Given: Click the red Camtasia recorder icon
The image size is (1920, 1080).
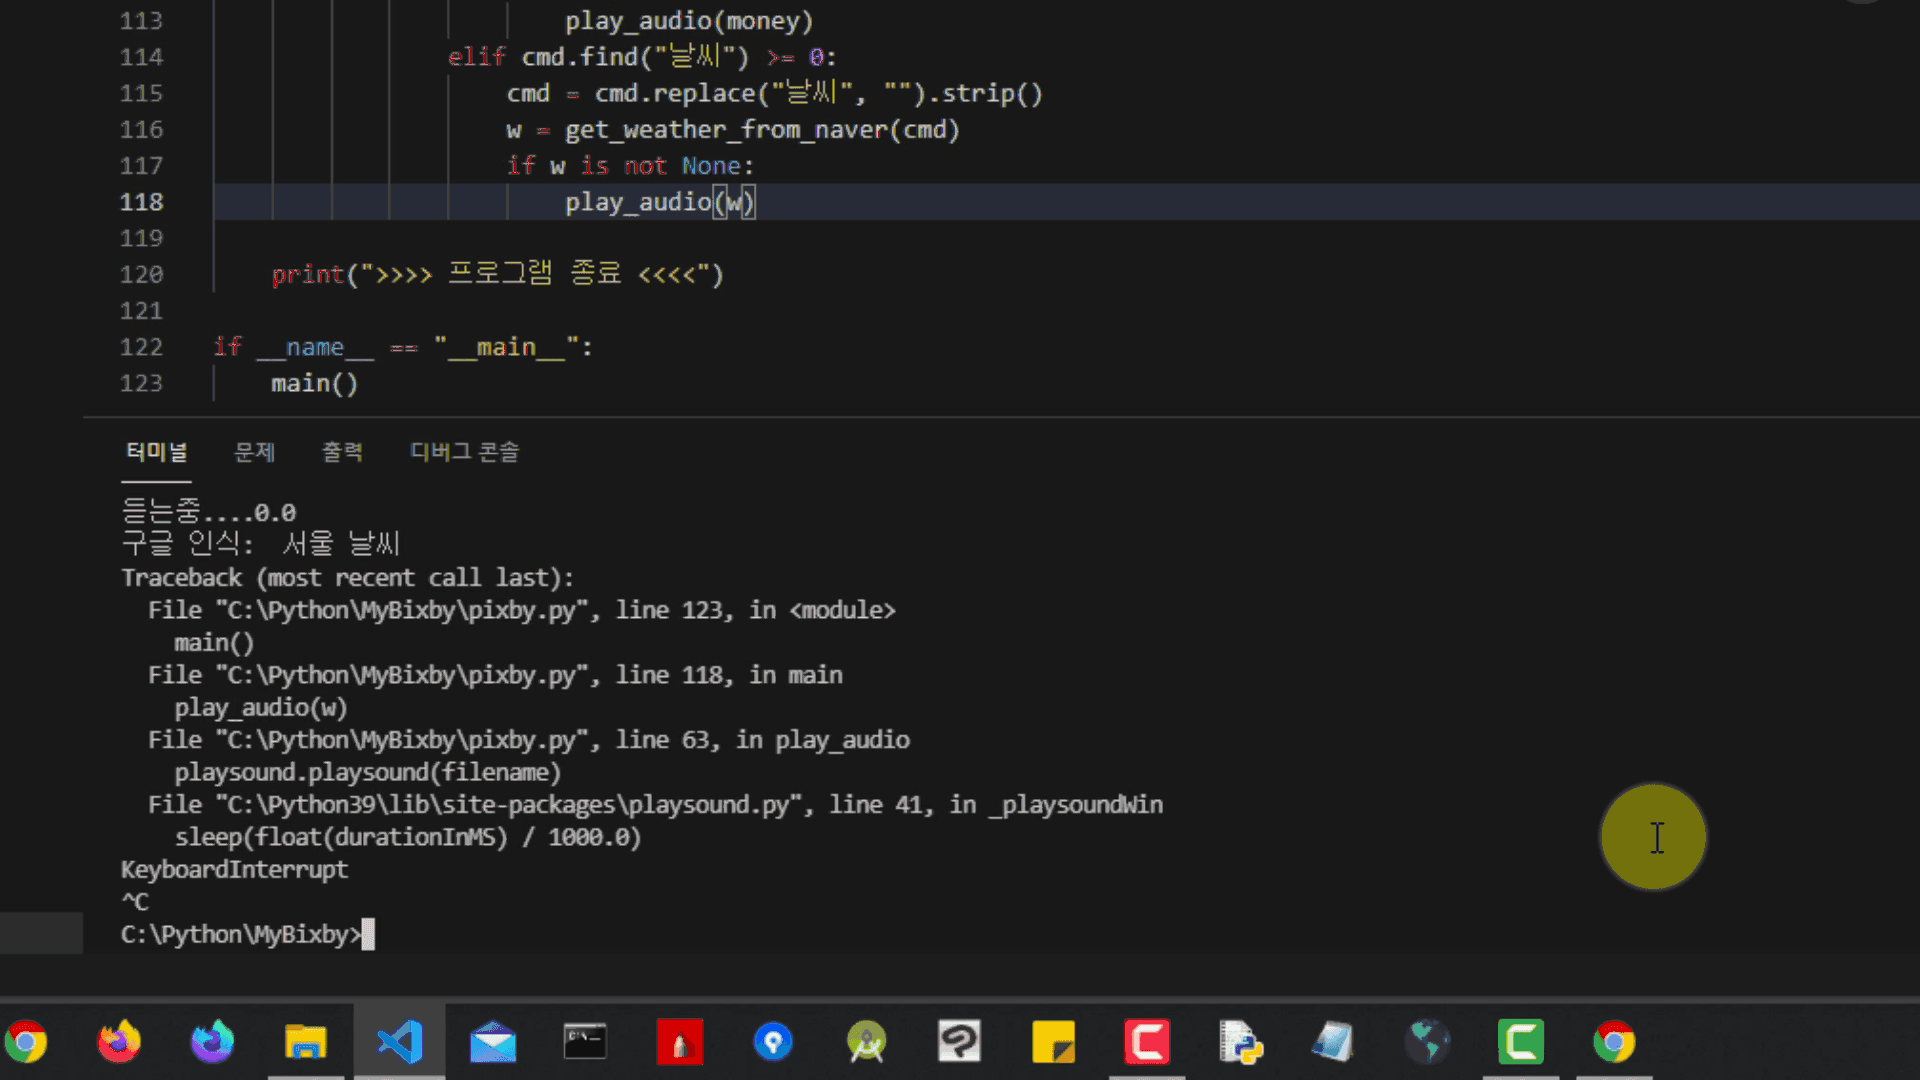Looking at the screenshot, I should pyautogui.click(x=1147, y=1042).
